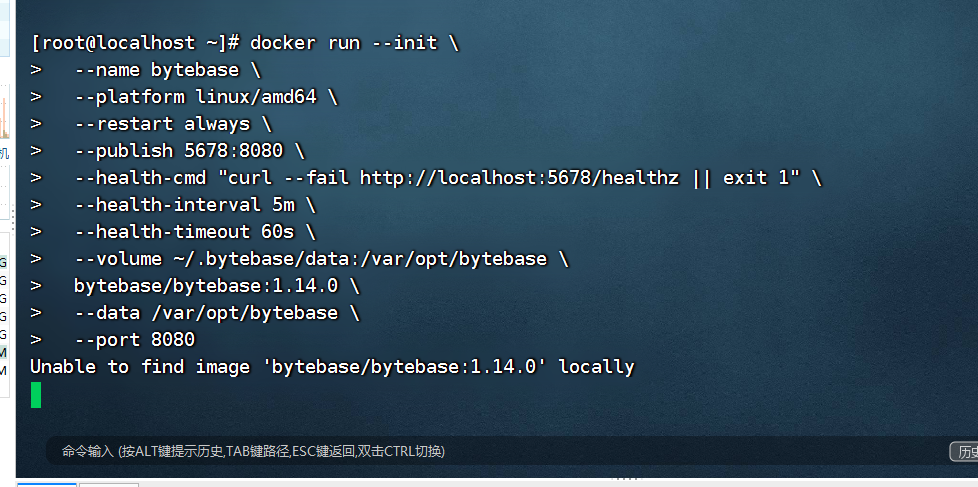Click the '--port 8080' line
The height and width of the screenshot is (487, 978).
[x=112, y=339]
